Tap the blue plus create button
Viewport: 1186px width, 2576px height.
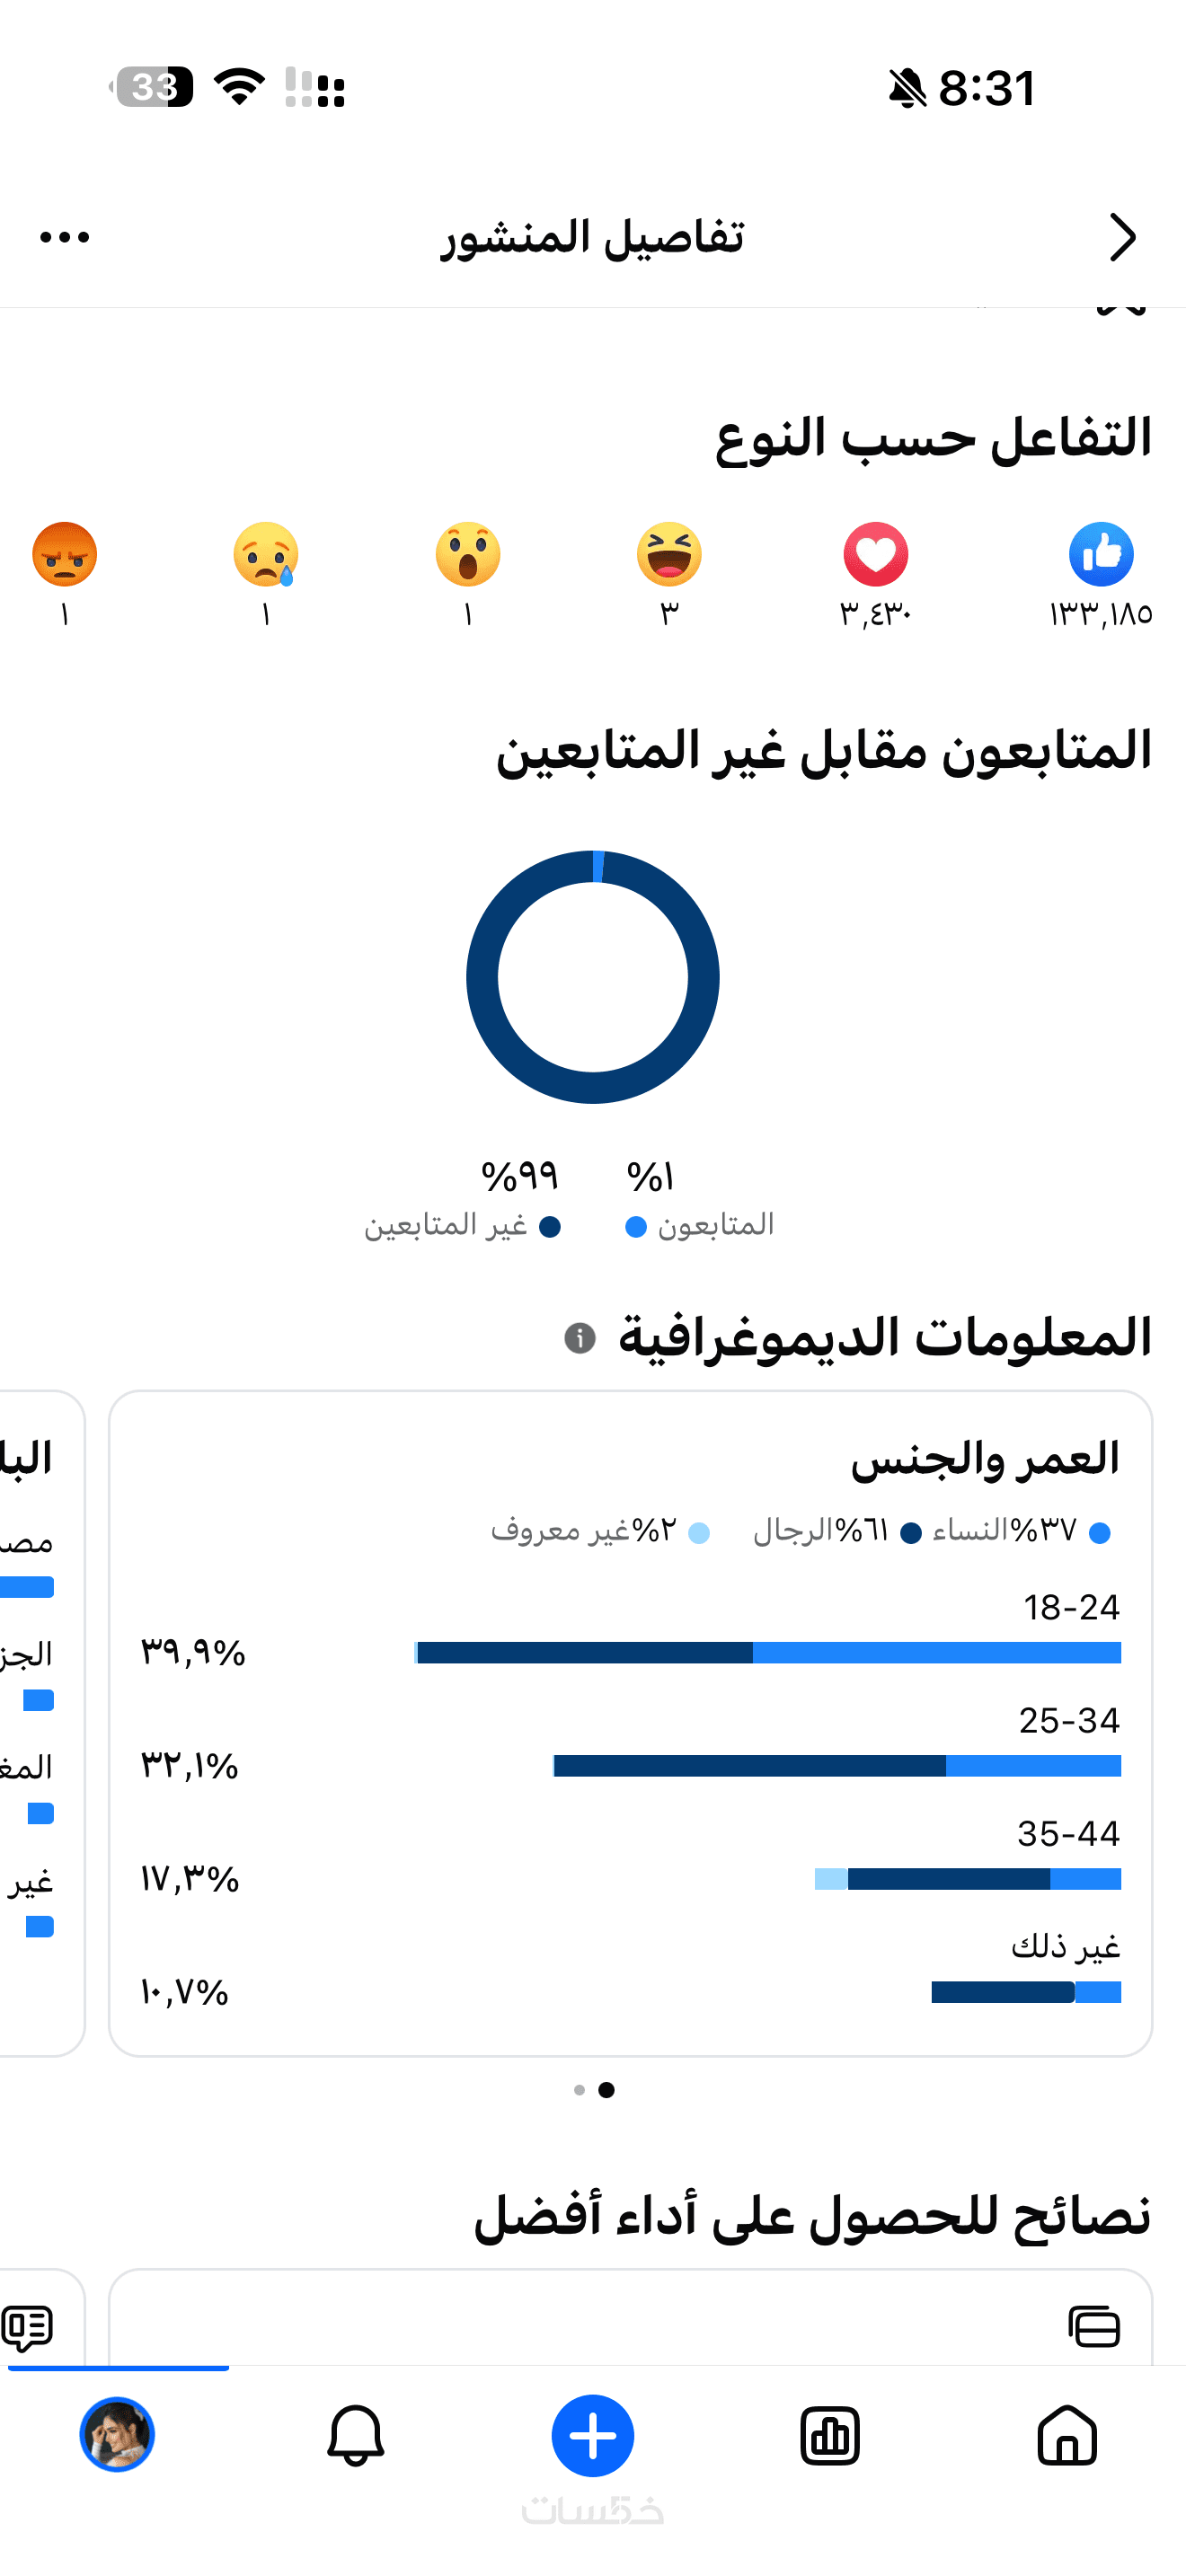point(593,2436)
